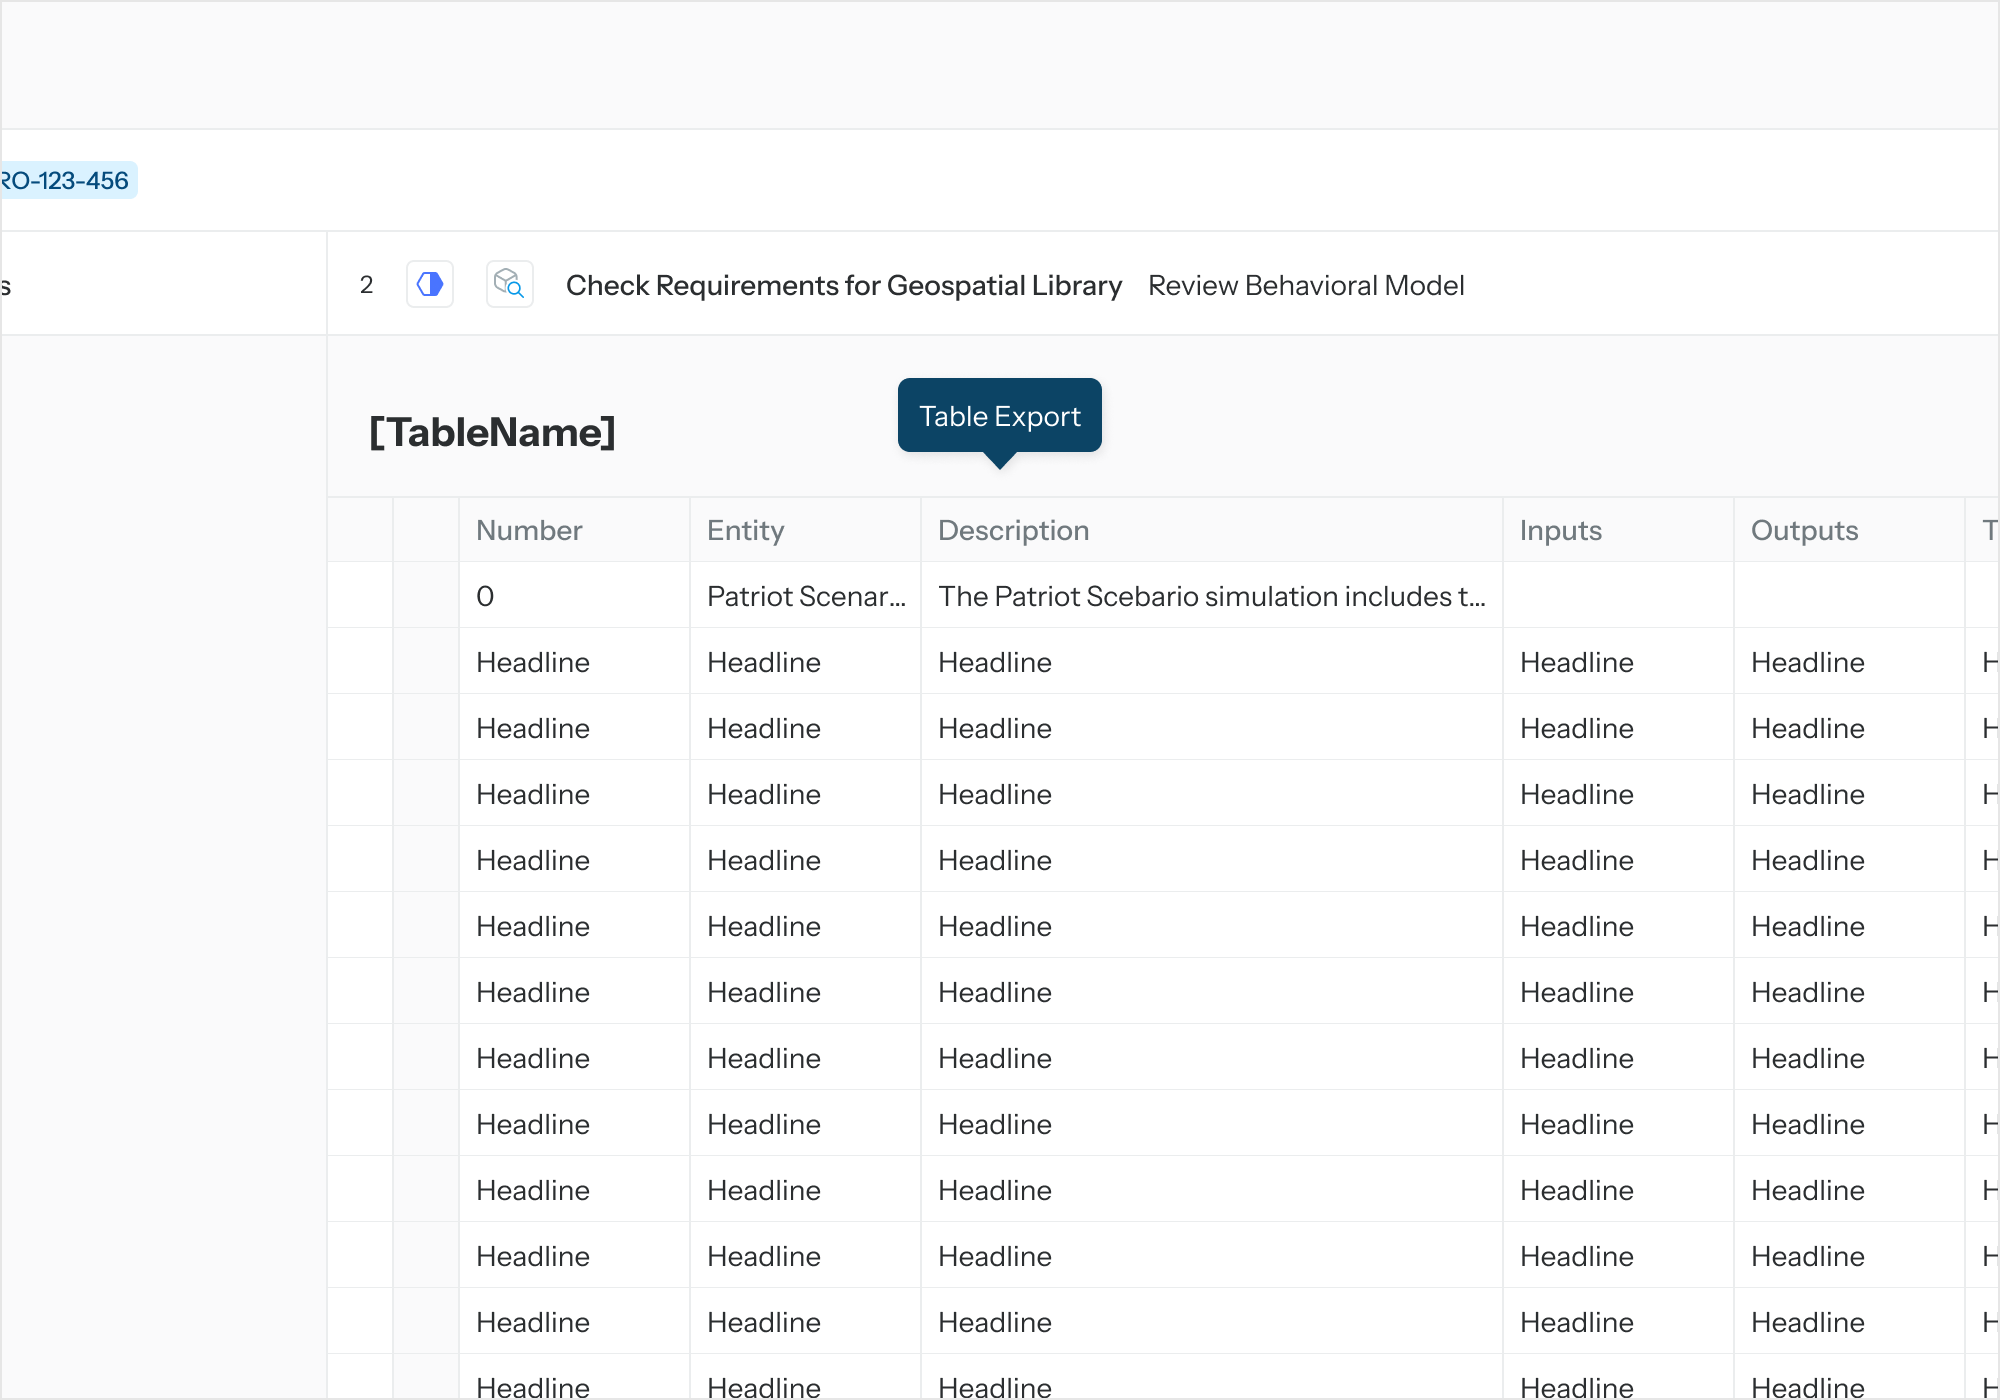2000x1400 pixels.
Task: Click the Table Export tooltip bubble
Action: [x=999, y=416]
